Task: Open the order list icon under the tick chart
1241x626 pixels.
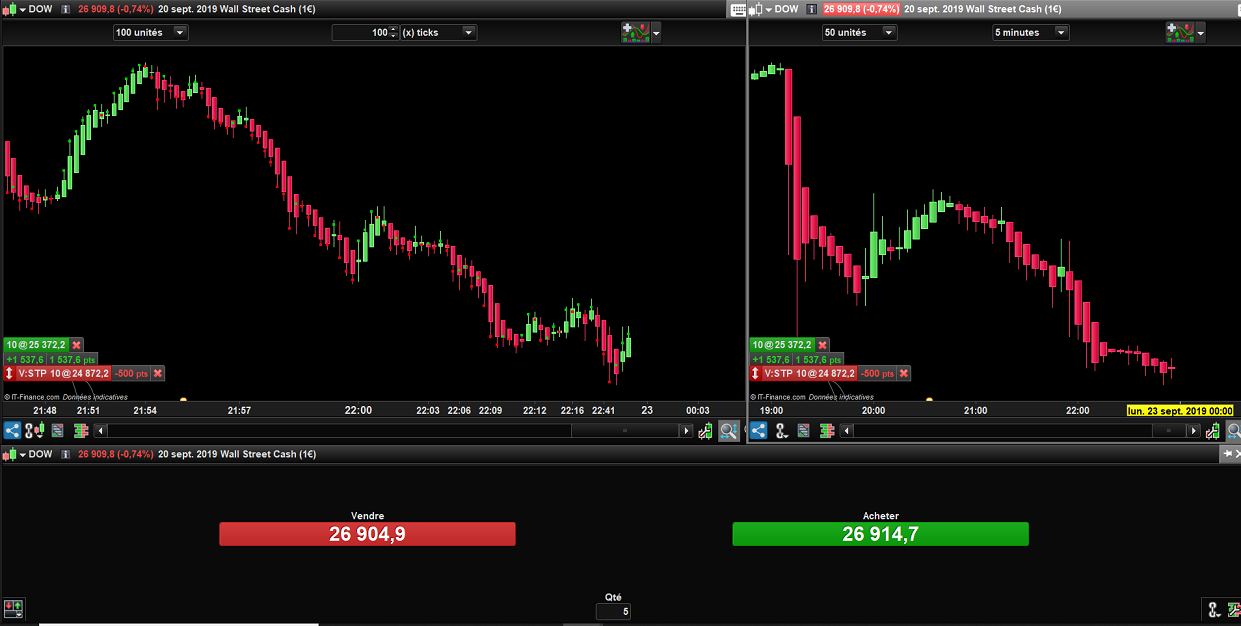Action: pyautogui.click(x=57, y=431)
